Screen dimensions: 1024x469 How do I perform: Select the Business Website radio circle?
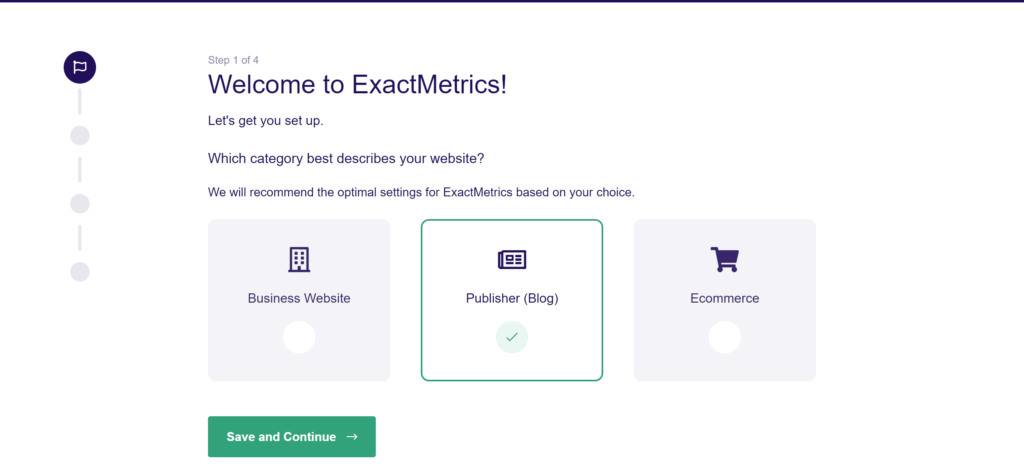(299, 337)
